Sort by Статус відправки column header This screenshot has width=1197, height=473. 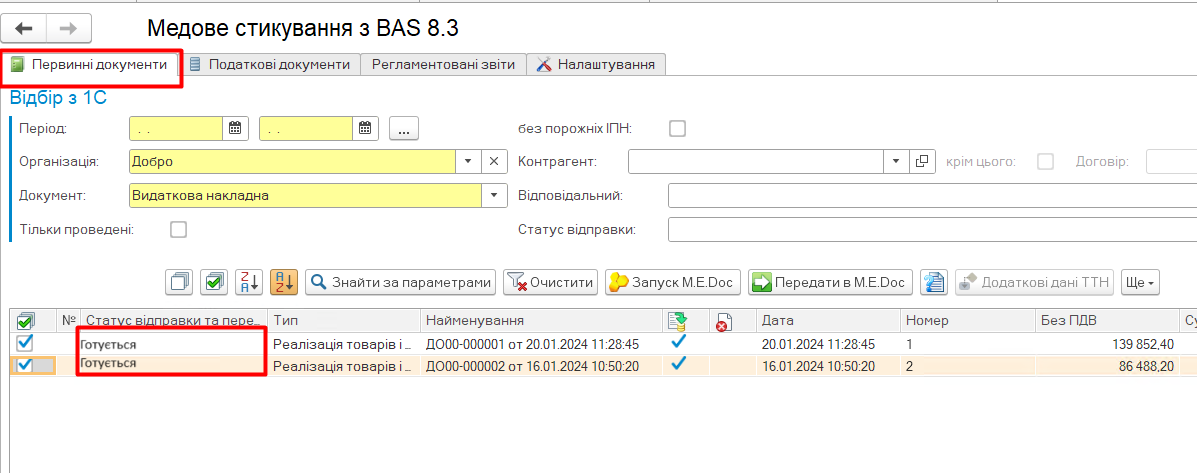175,320
